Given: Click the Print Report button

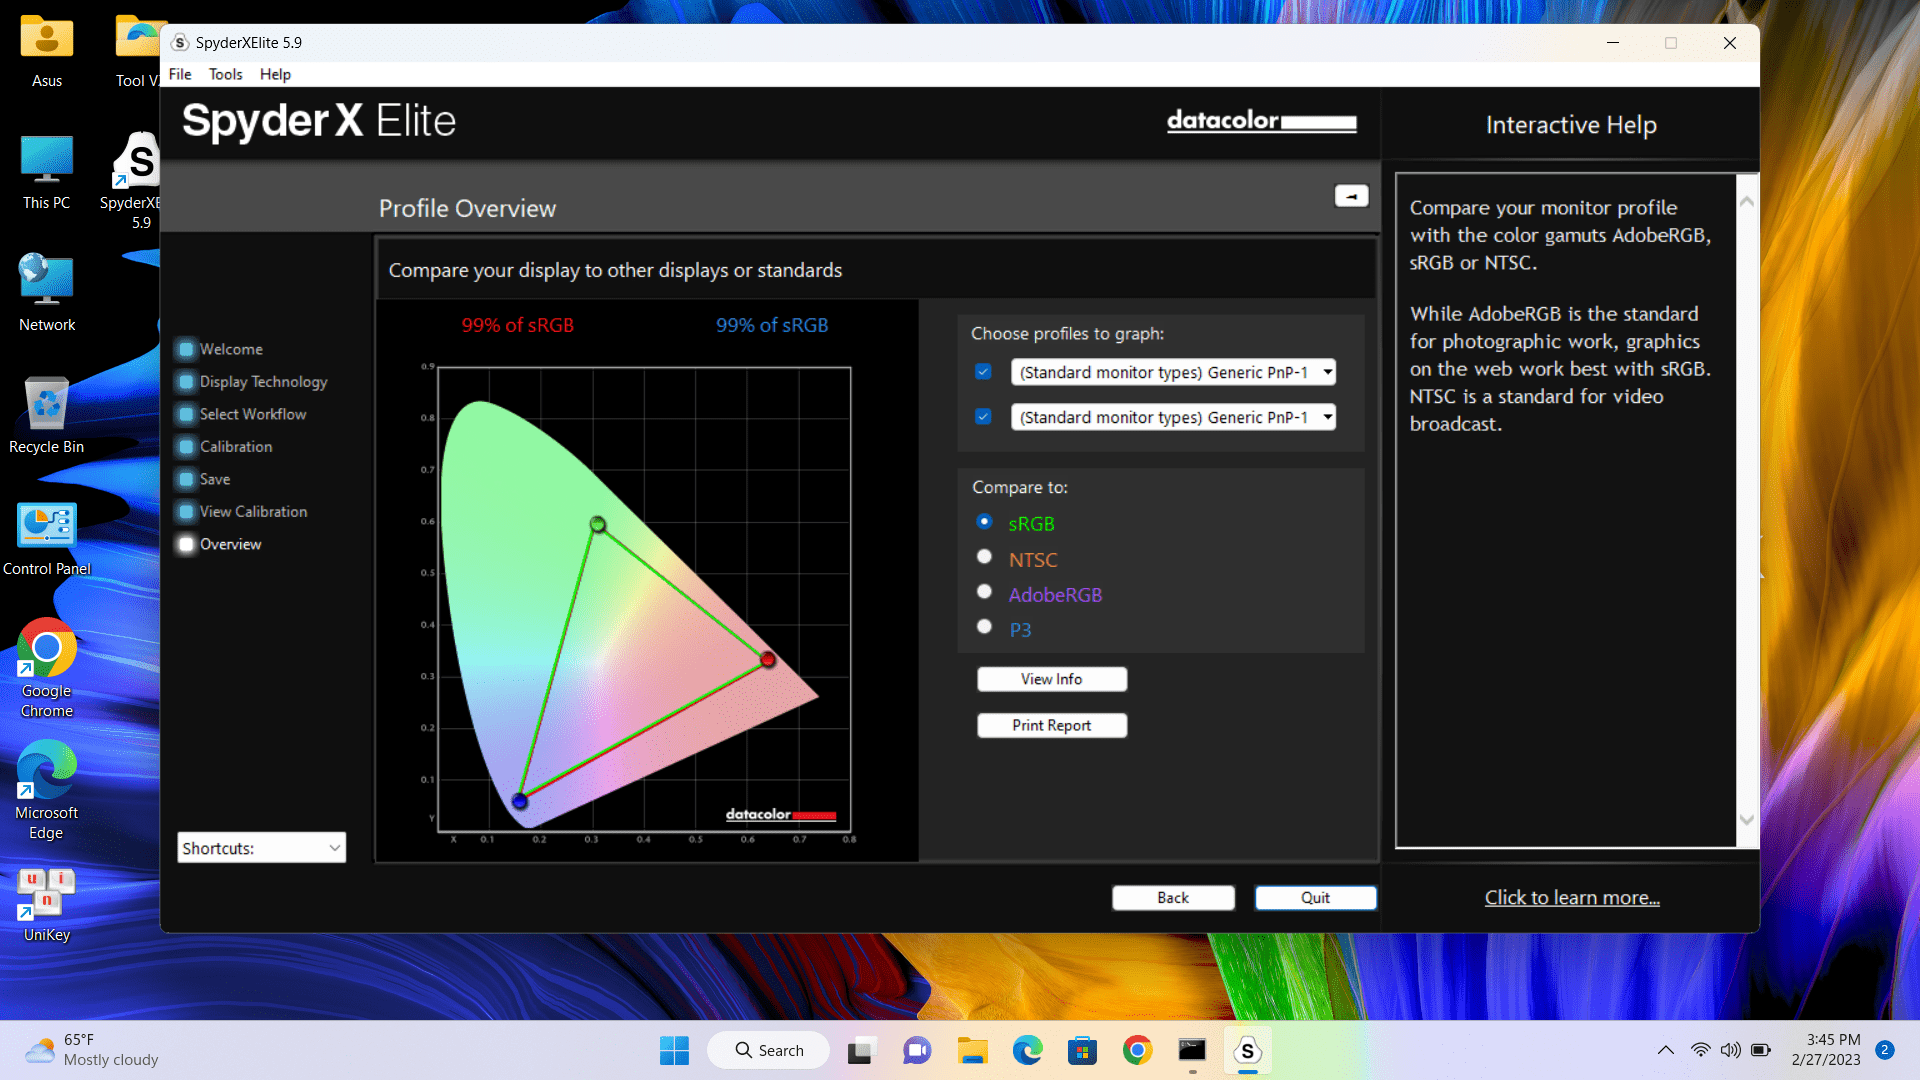Looking at the screenshot, I should click(1051, 725).
